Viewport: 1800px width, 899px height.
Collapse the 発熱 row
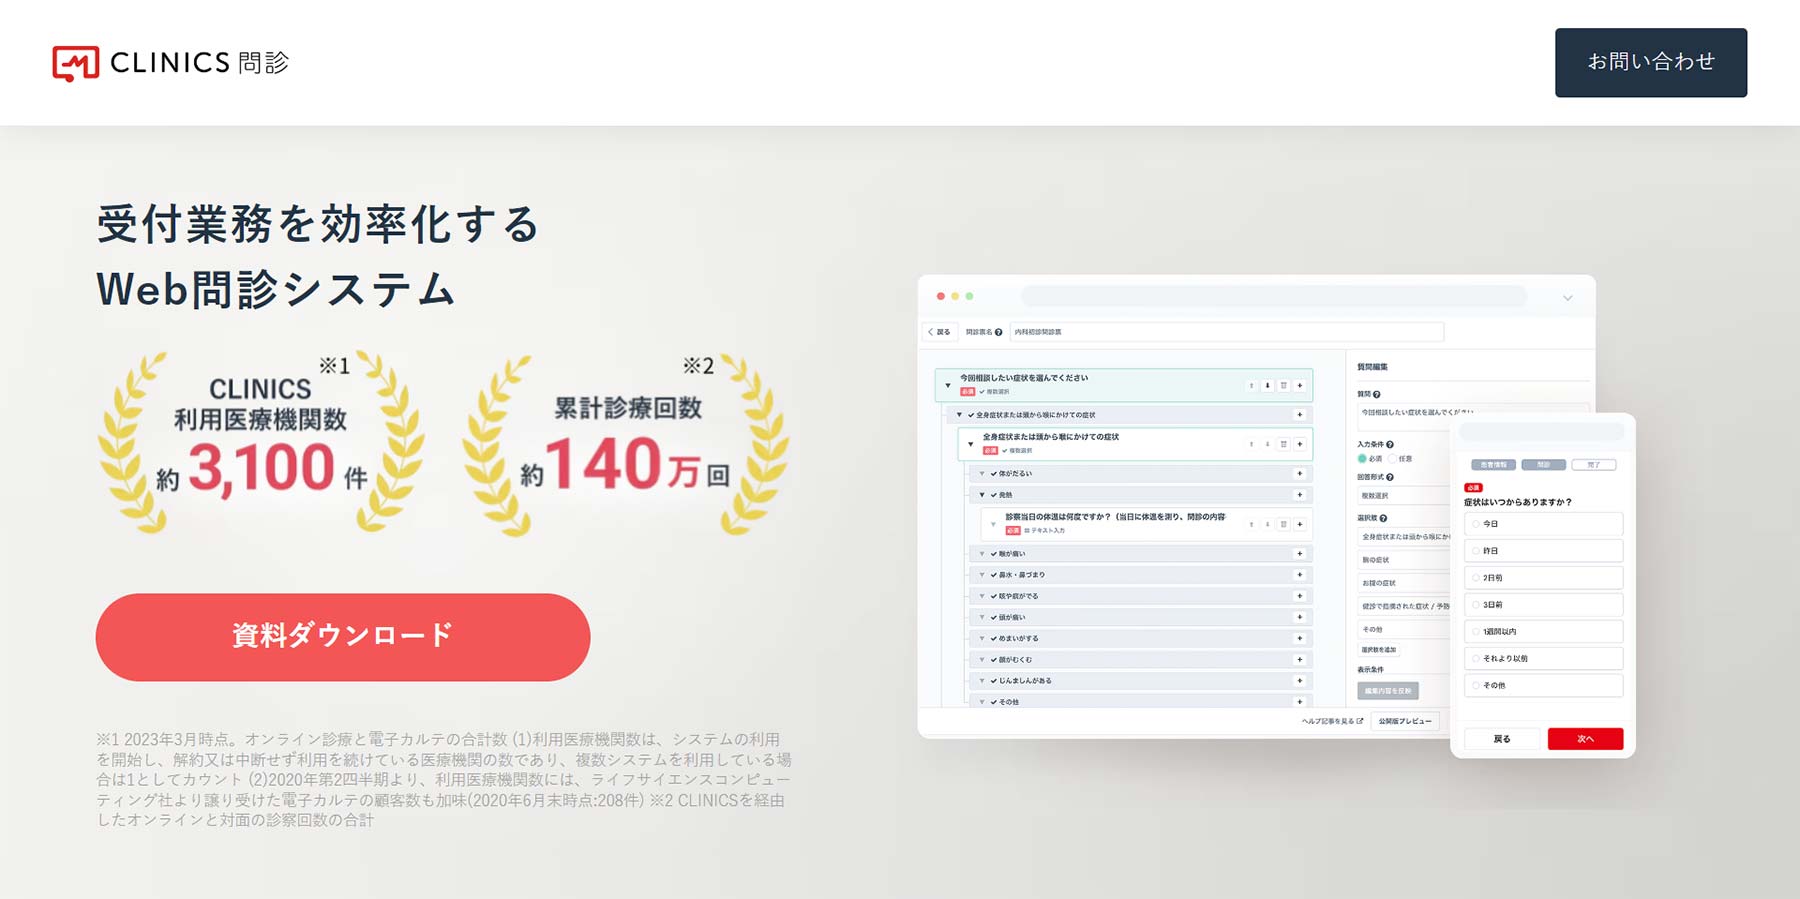[x=982, y=495]
